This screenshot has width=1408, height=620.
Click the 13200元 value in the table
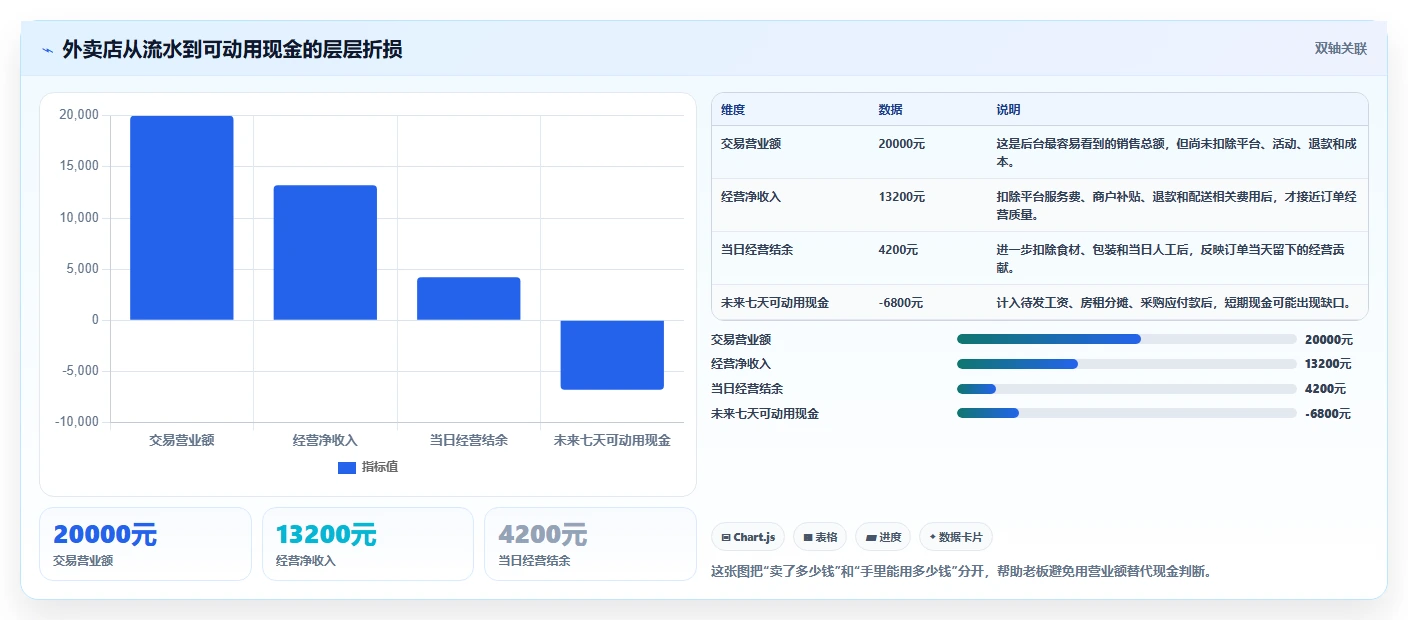(x=902, y=197)
